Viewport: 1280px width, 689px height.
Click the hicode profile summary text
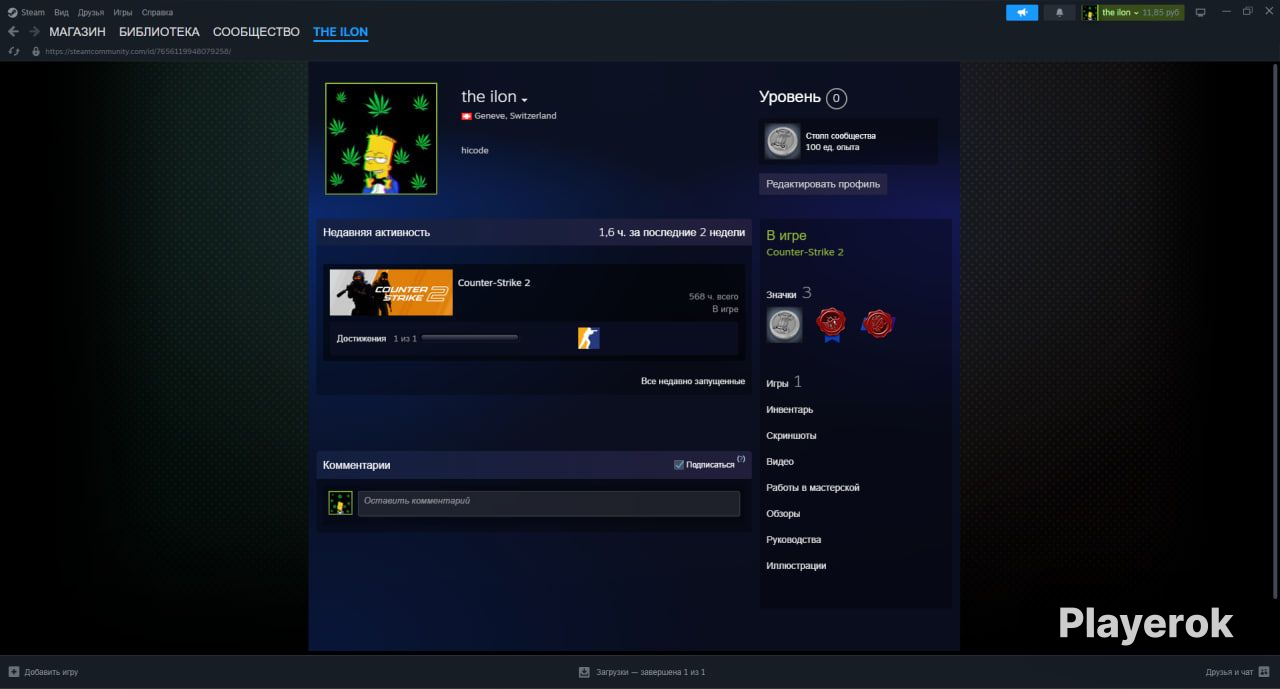(x=475, y=150)
